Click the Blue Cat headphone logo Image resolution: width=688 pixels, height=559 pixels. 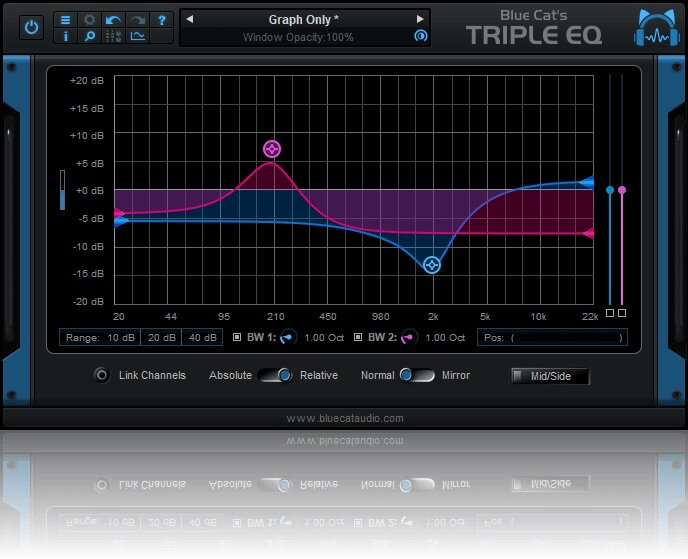tap(656, 29)
